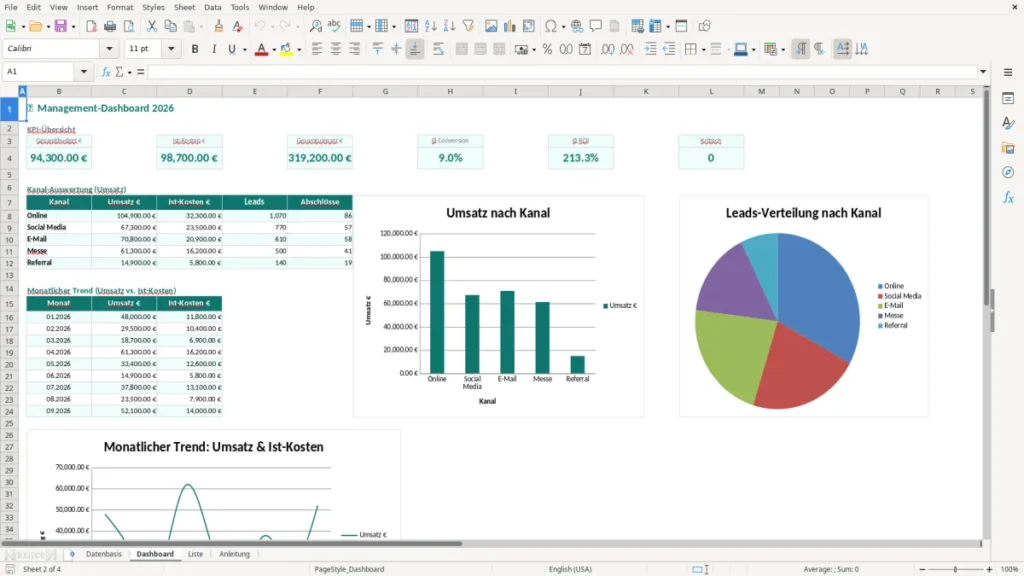This screenshot has height=576, width=1024.
Task: Click the Insert Chart icon
Action: [510, 26]
